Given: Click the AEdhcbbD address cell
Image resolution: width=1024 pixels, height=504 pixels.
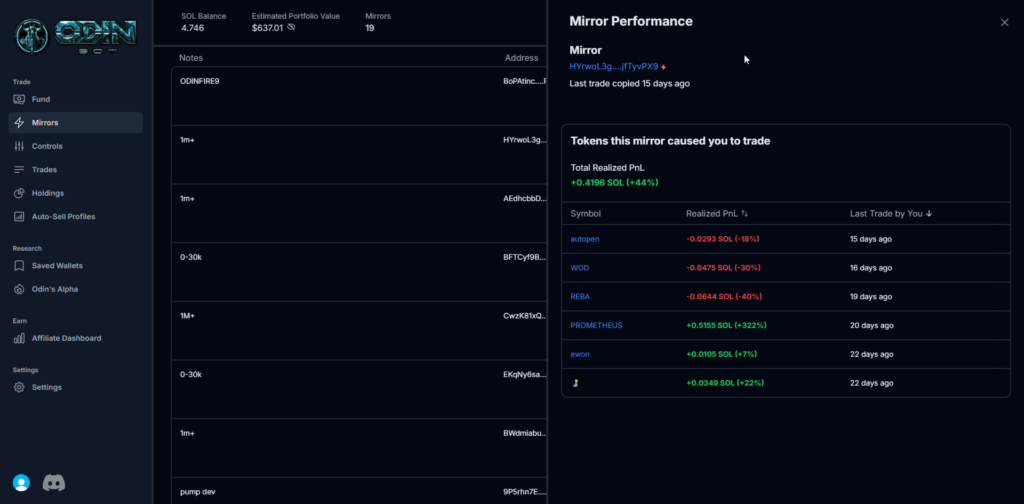Looking at the screenshot, I should pos(525,198).
